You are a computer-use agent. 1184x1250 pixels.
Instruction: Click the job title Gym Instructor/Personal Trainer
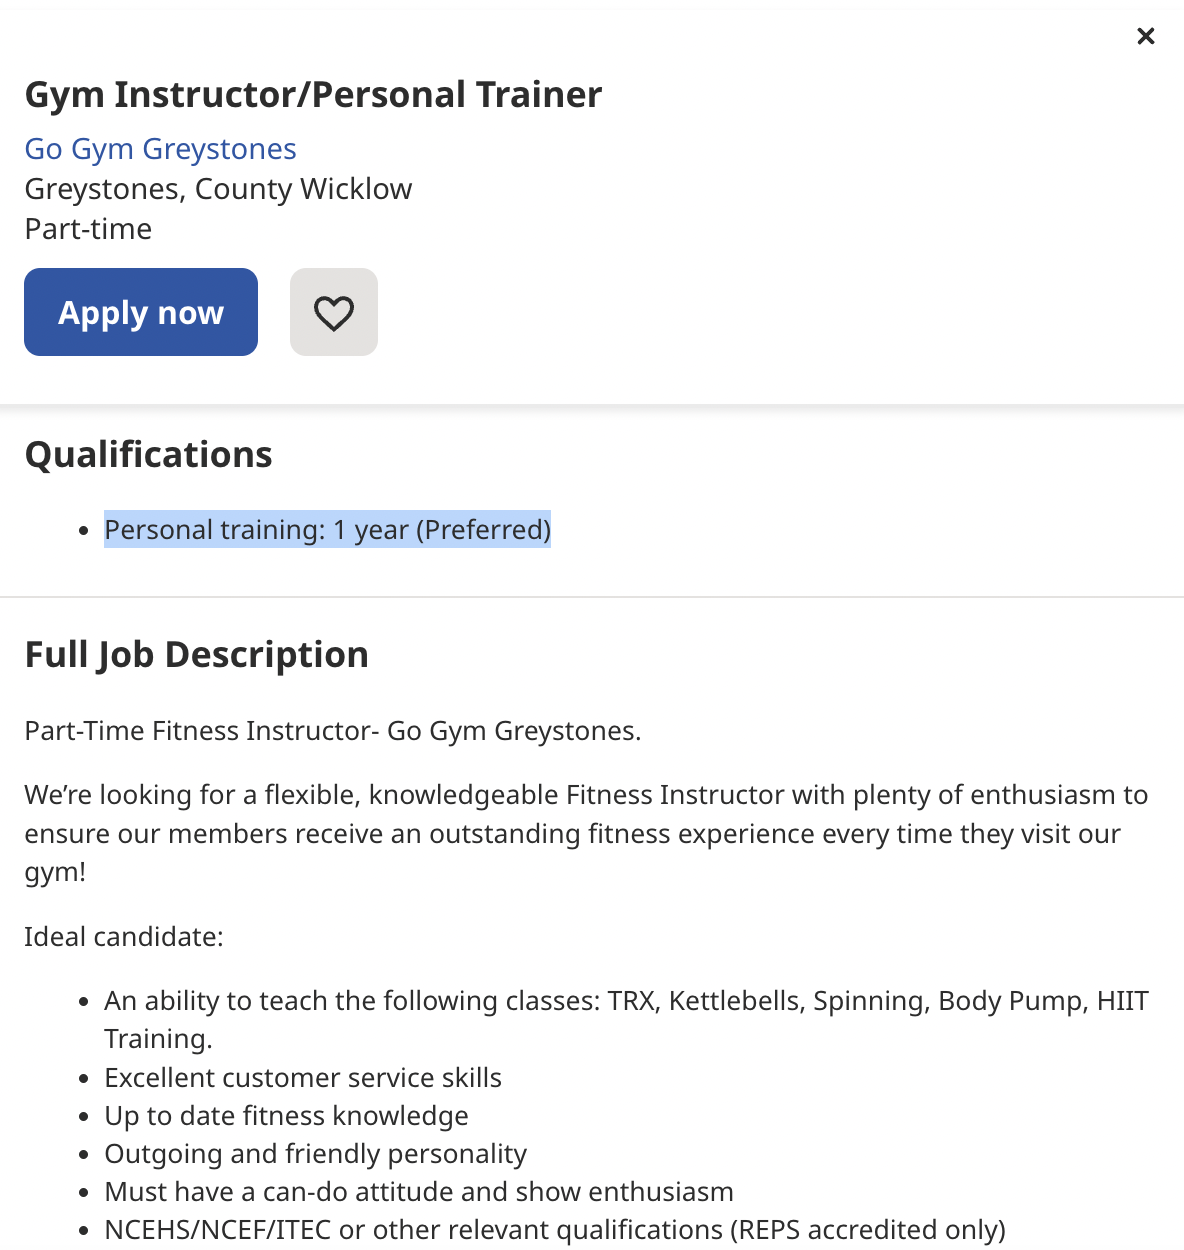coord(313,94)
